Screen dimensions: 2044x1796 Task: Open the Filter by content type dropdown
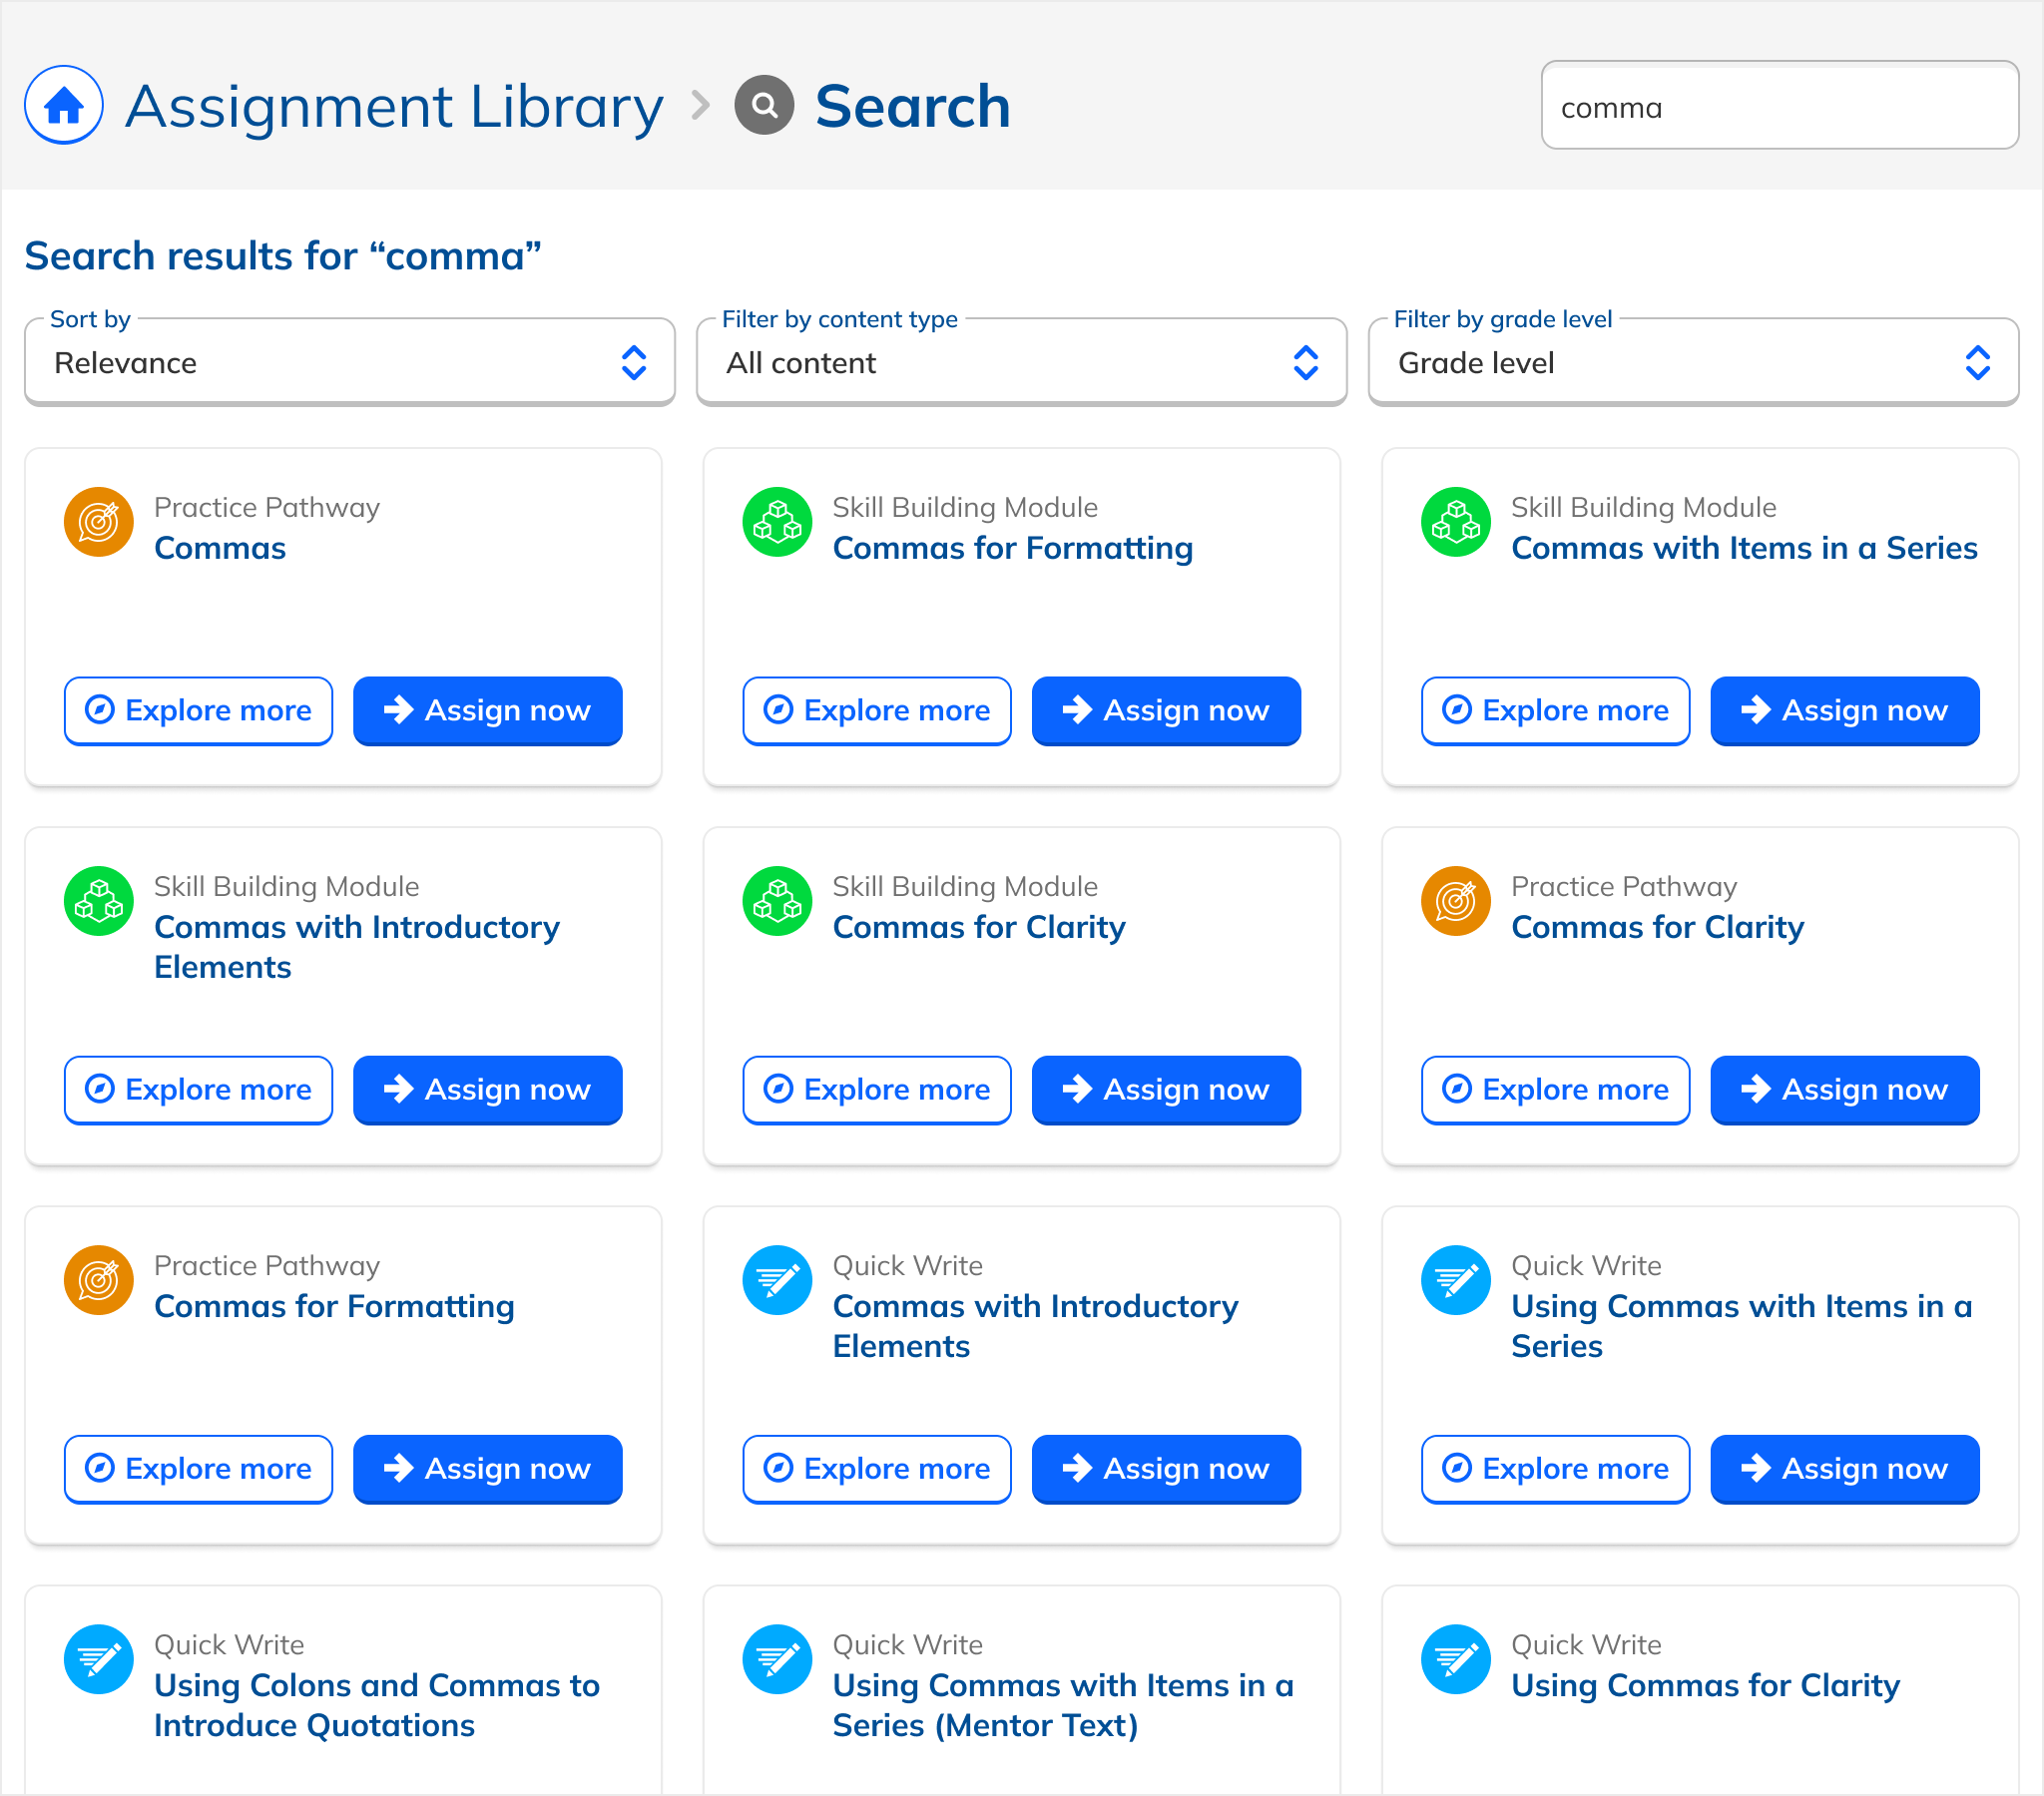pyautogui.click(x=1021, y=363)
